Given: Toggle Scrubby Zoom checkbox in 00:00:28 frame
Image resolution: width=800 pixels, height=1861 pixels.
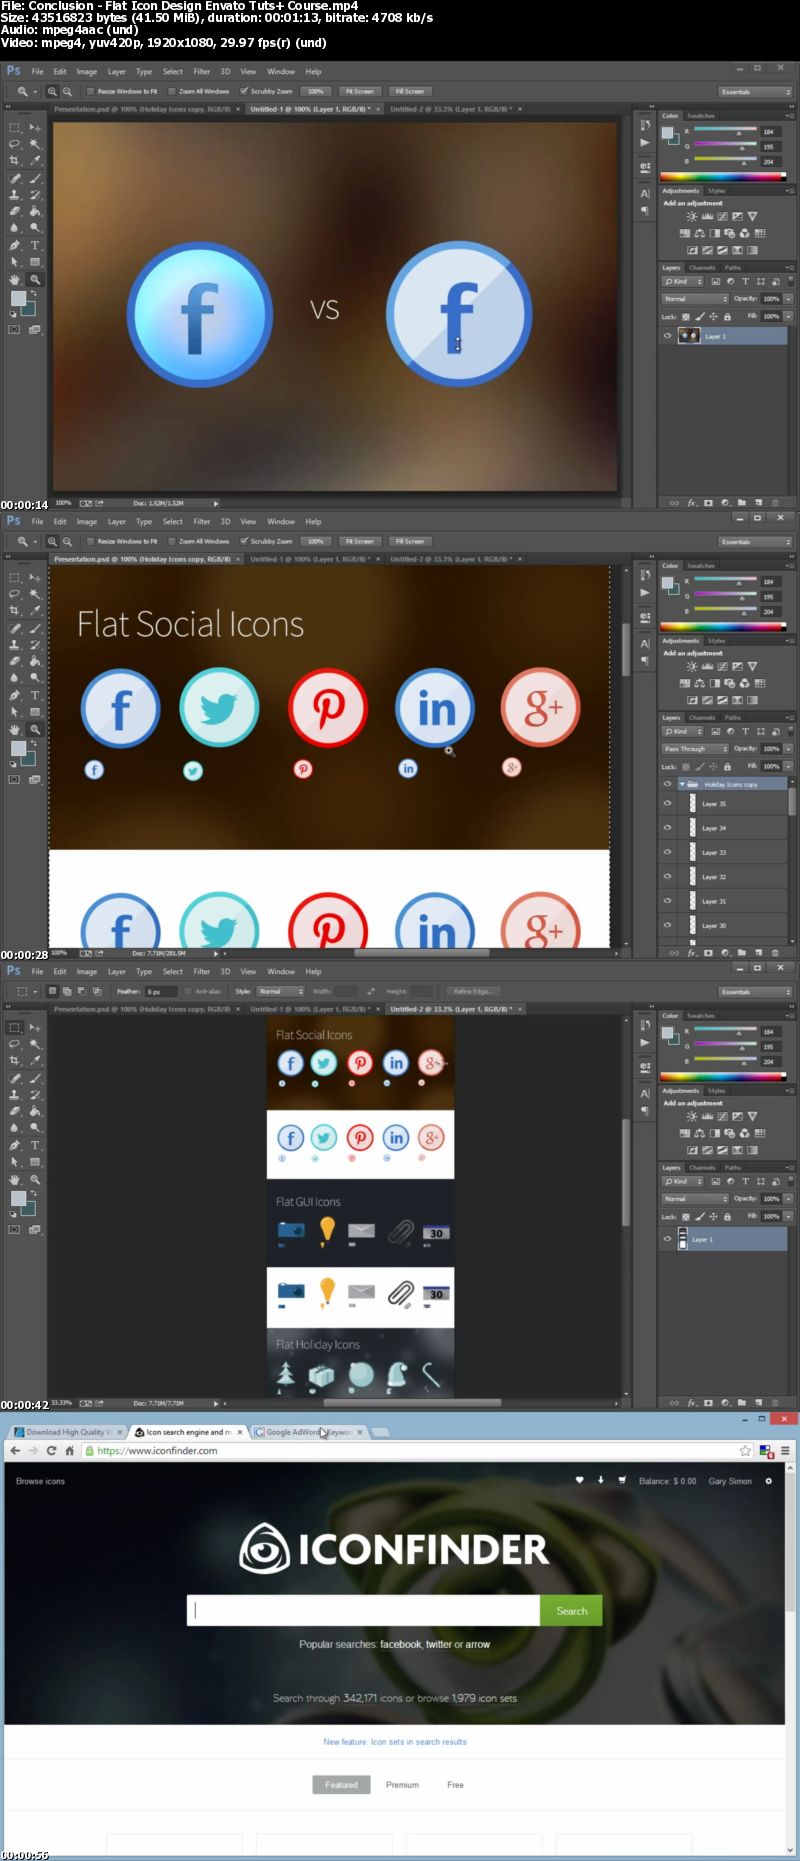Looking at the screenshot, I should (x=244, y=541).
